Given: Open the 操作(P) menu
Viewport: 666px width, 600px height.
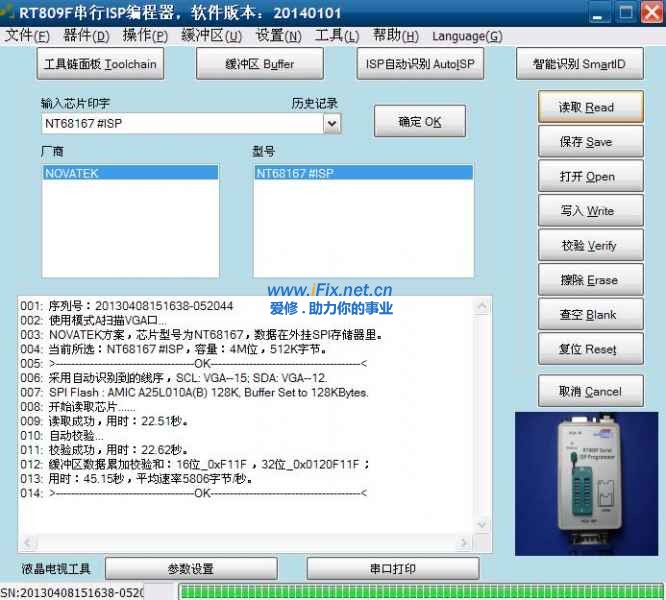Looking at the screenshot, I should coord(145,36).
